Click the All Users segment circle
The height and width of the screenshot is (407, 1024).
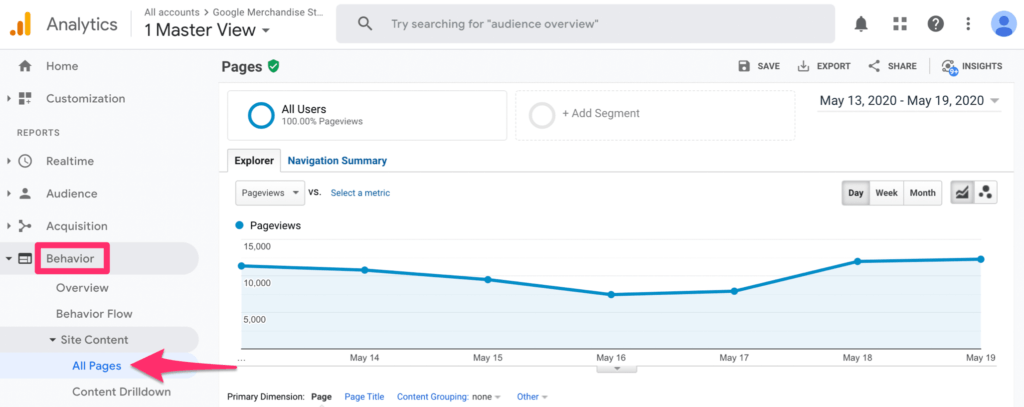(x=261, y=115)
